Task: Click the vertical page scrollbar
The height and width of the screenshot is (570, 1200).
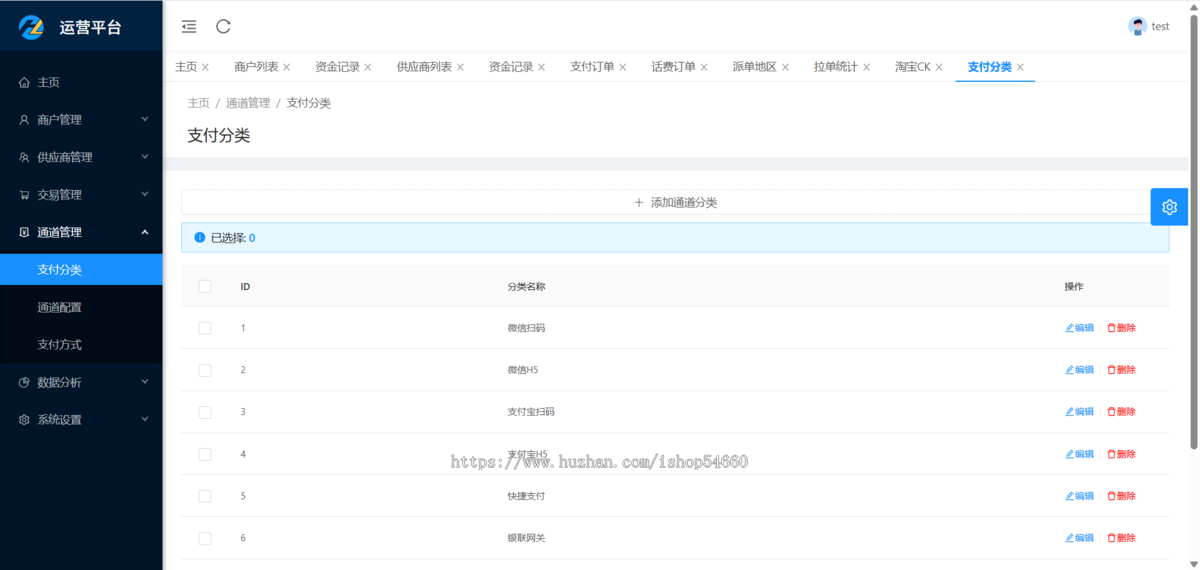Action: (x=1194, y=230)
